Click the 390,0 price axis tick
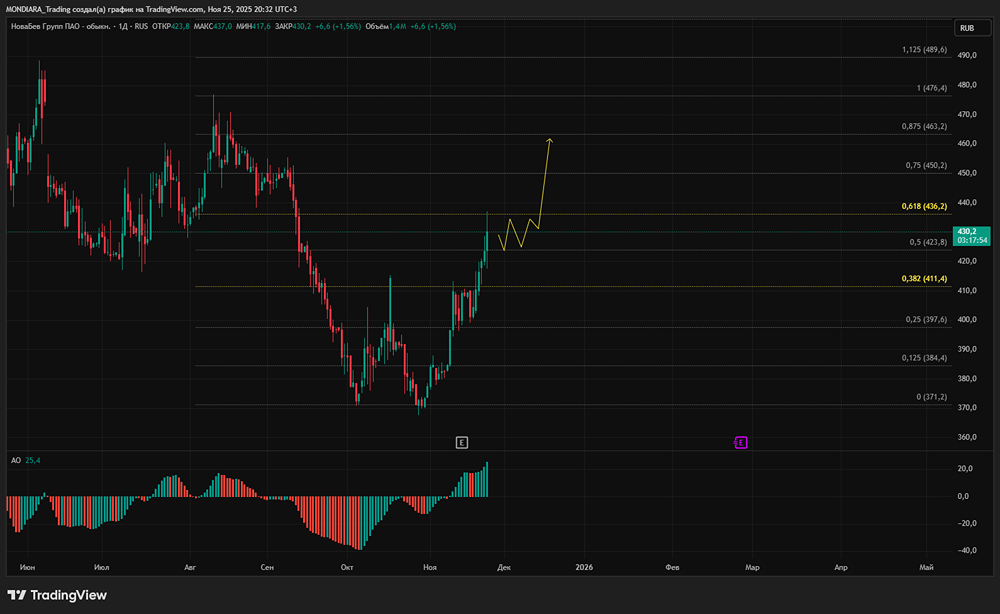 tap(967, 349)
